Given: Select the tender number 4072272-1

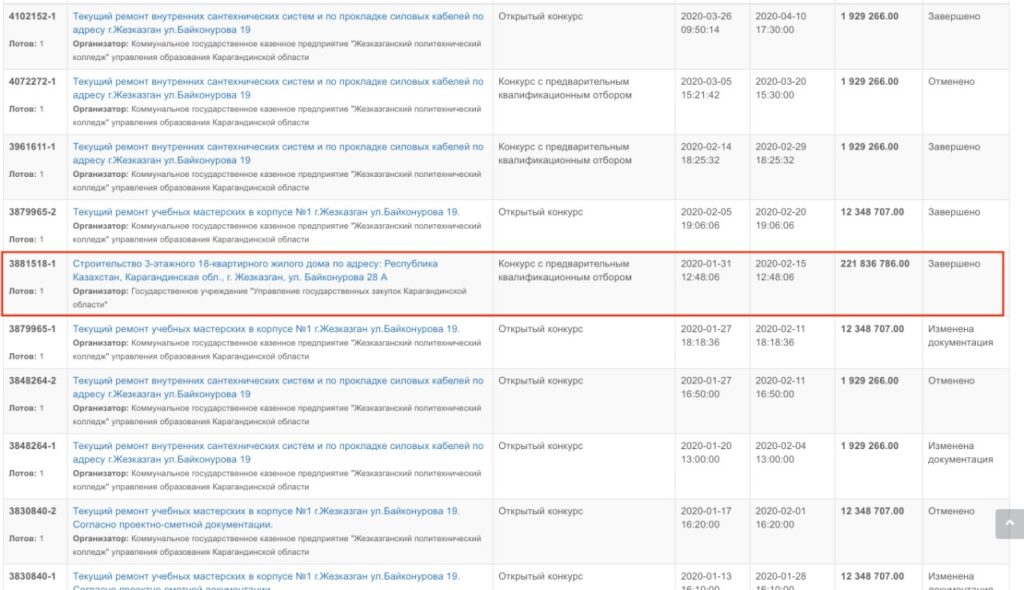Looking at the screenshot, I should [x=33, y=82].
